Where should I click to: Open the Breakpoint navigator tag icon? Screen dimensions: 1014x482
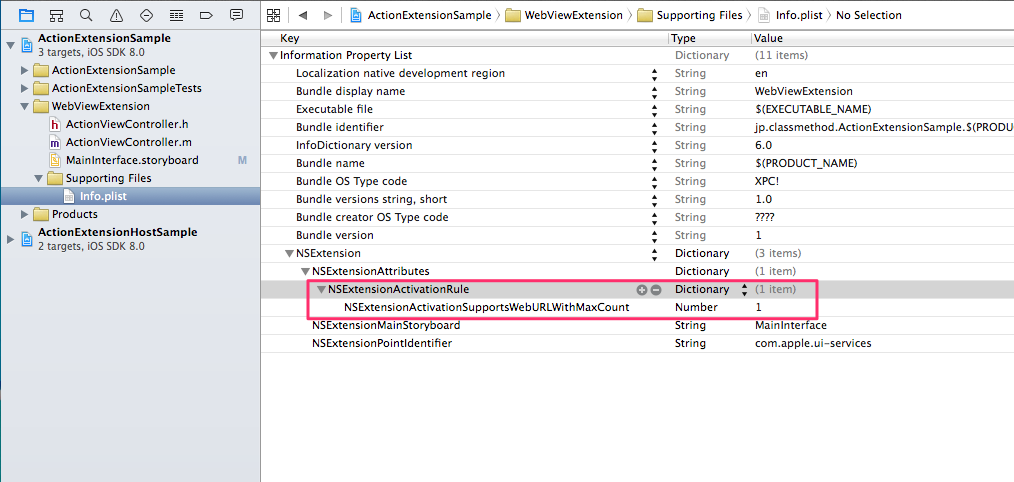coord(206,15)
